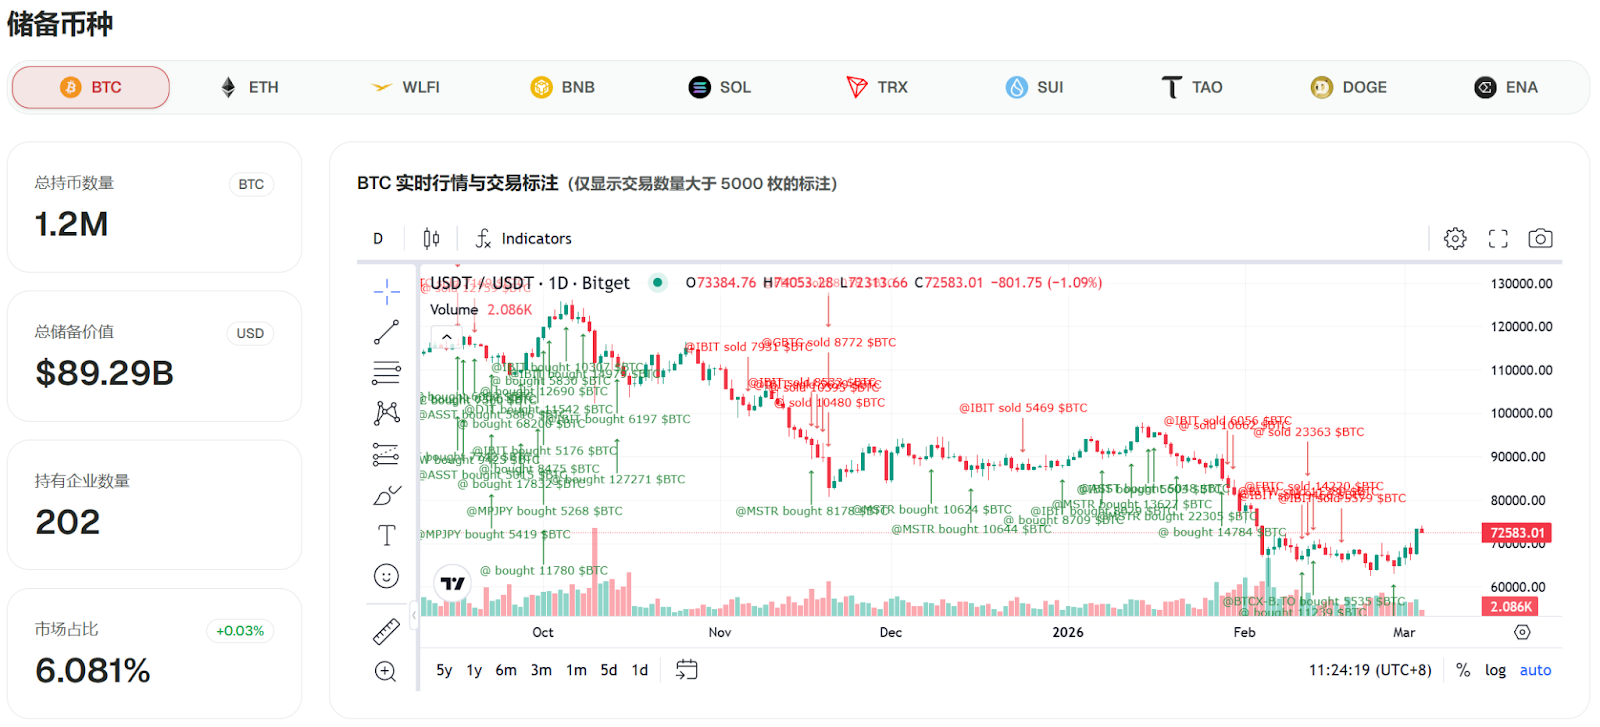Open the D interval selector
The height and width of the screenshot is (727, 1600).
pyautogui.click(x=378, y=238)
